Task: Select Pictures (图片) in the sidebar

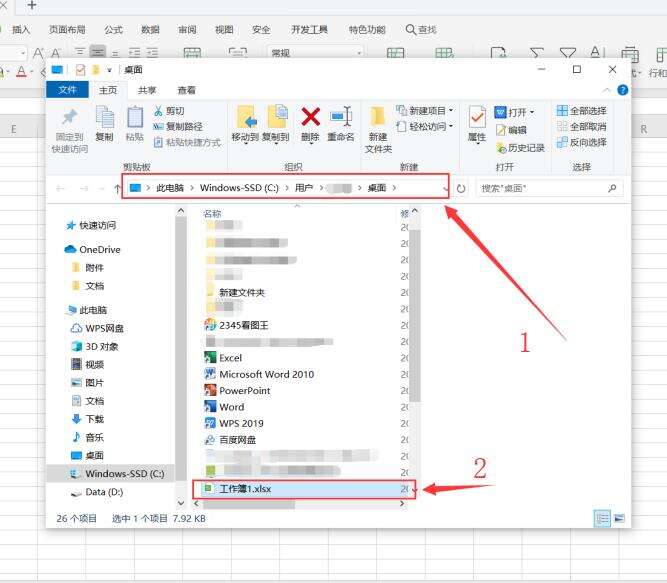Action: (x=88, y=382)
